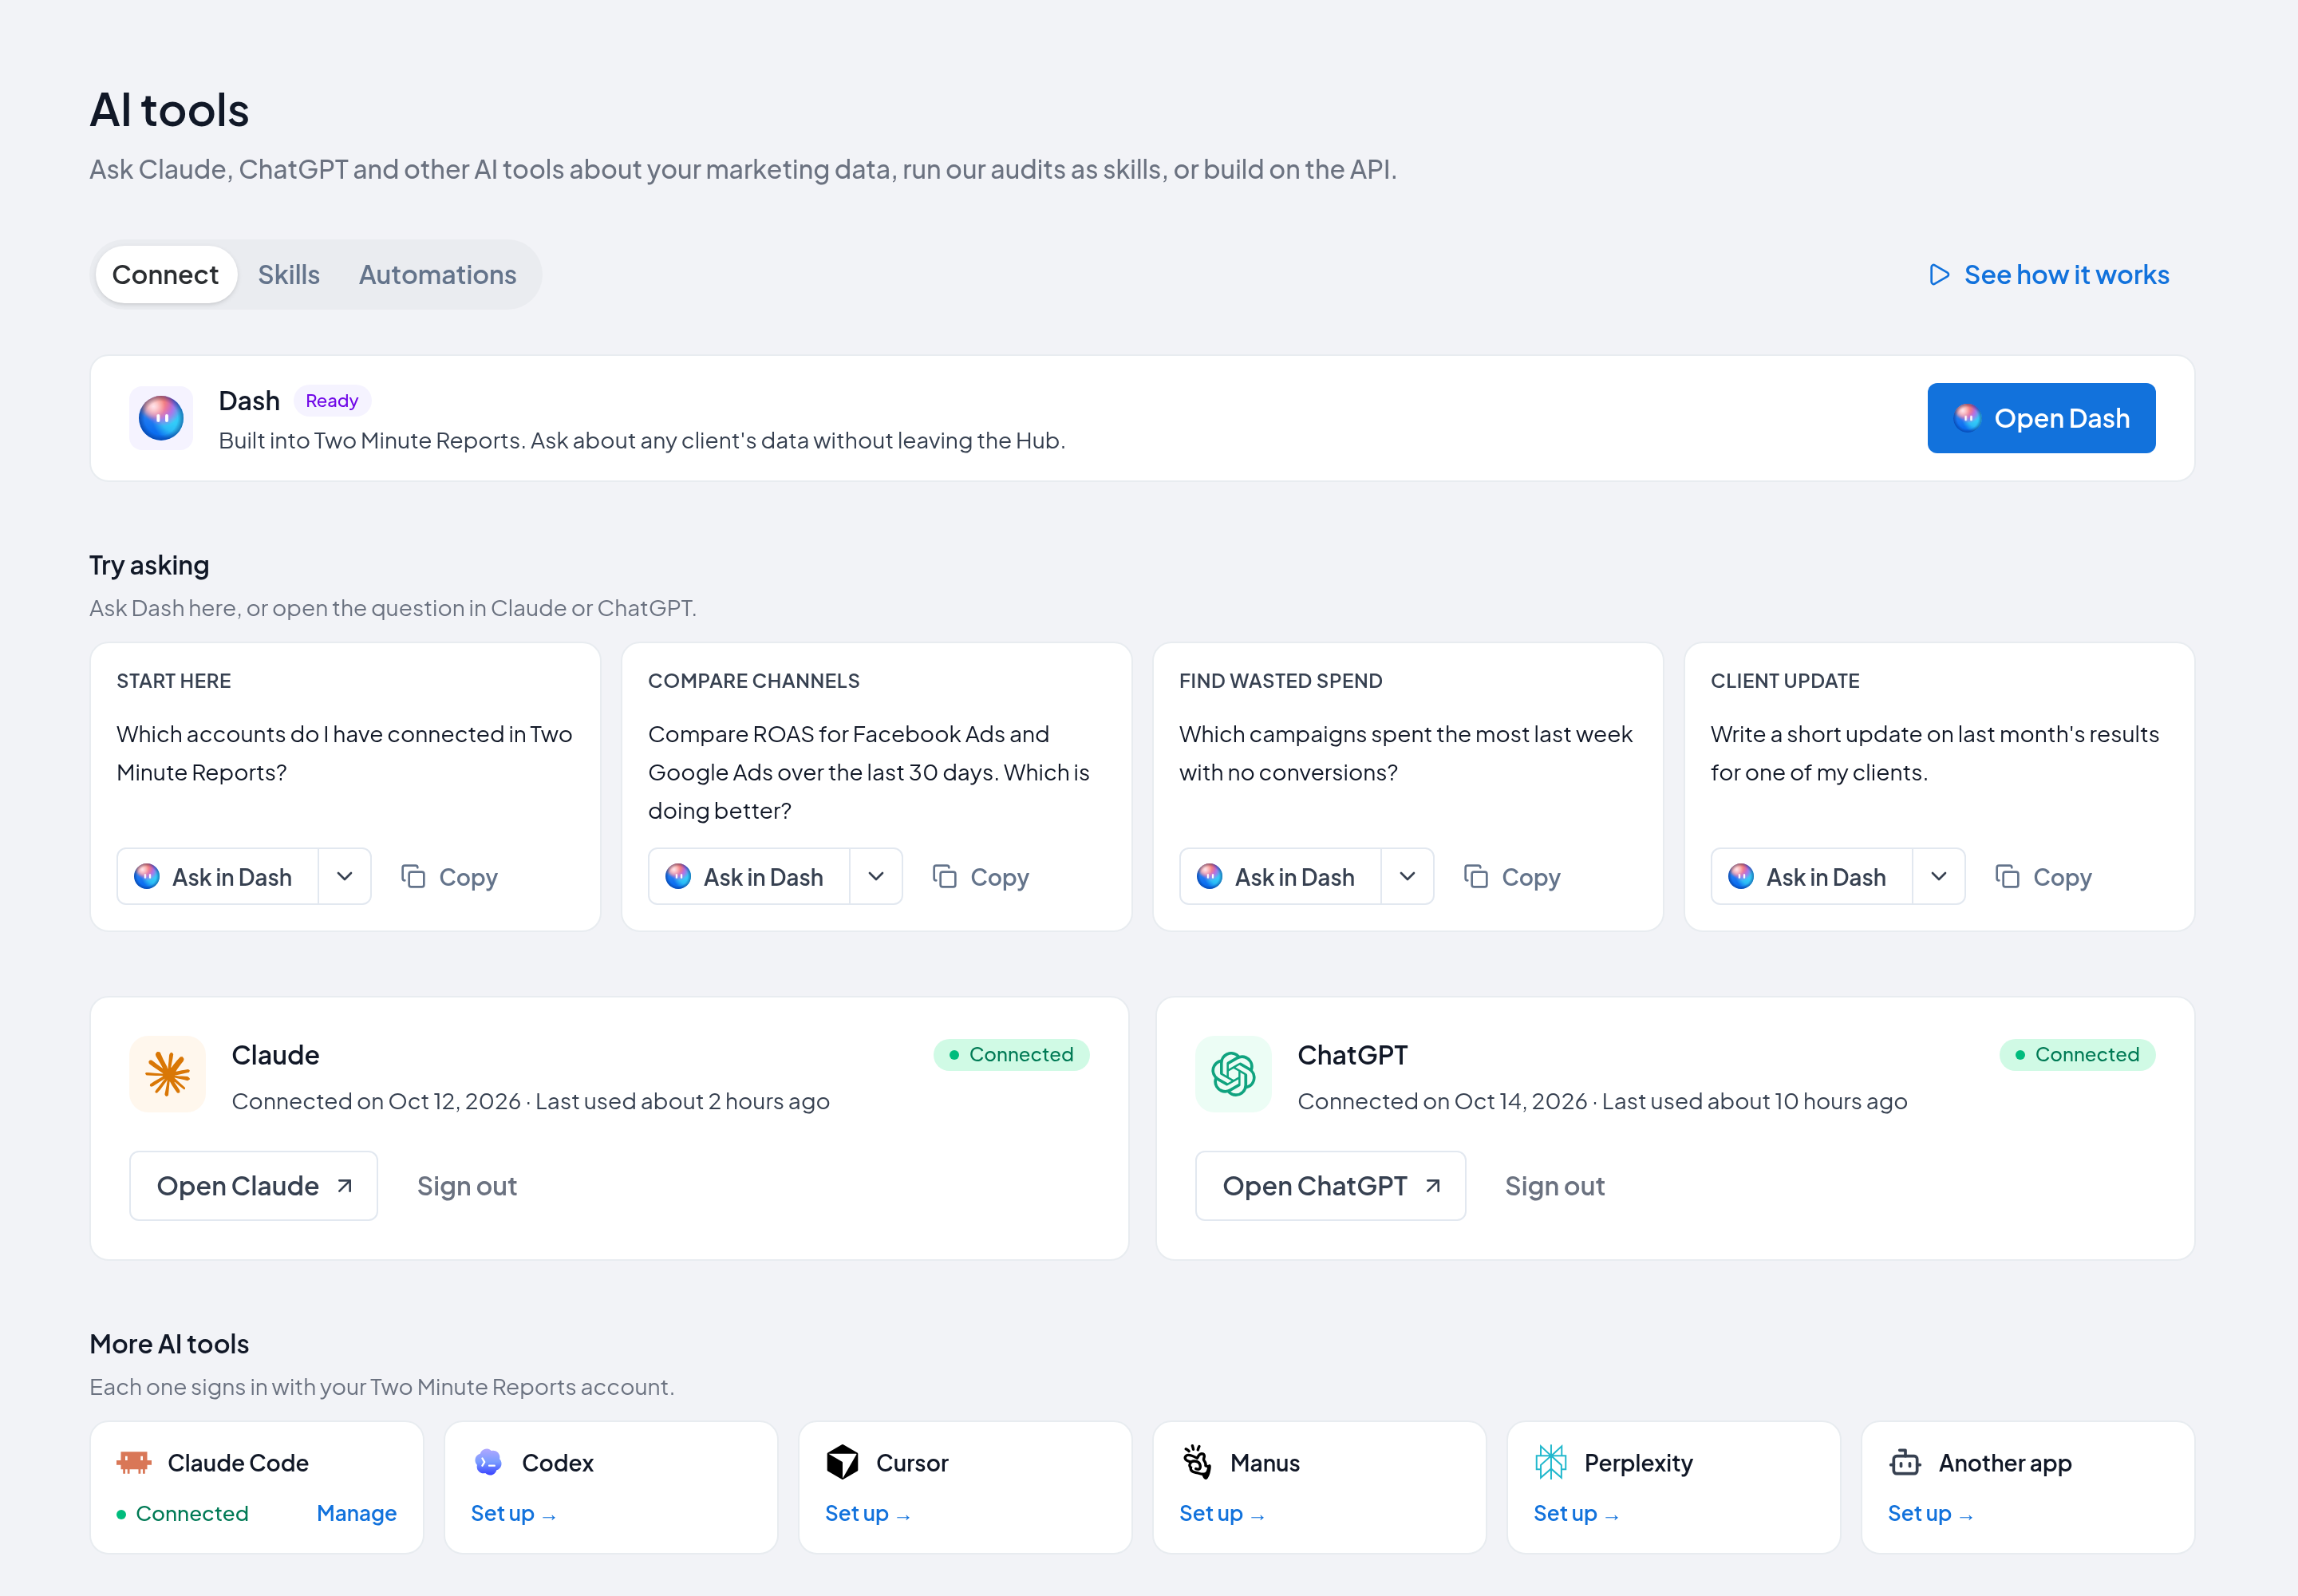Click the Claude starburst logo
The height and width of the screenshot is (1596, 2298).
(167, 1074)
